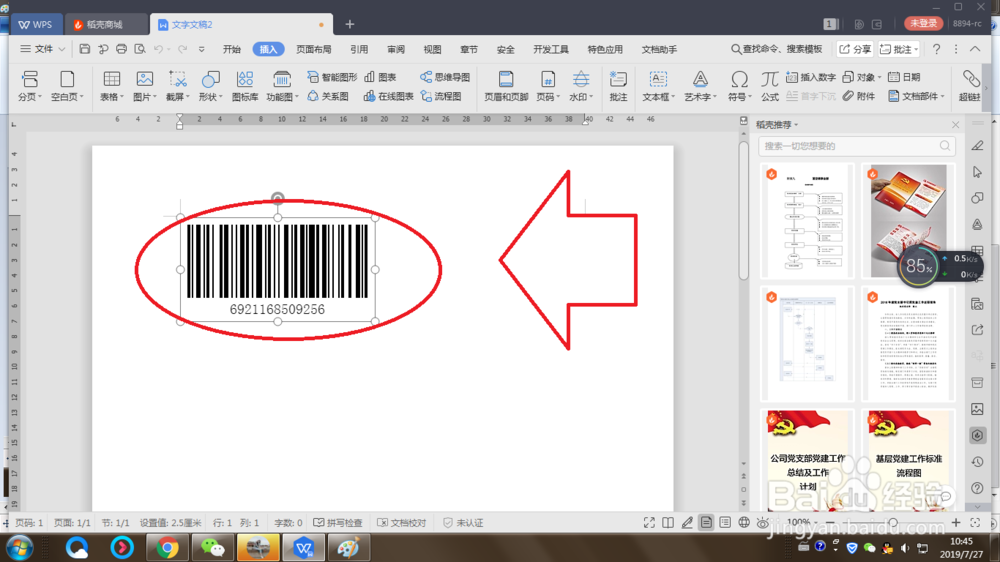Insert a chart with 图表

click(x=380, y=77)
